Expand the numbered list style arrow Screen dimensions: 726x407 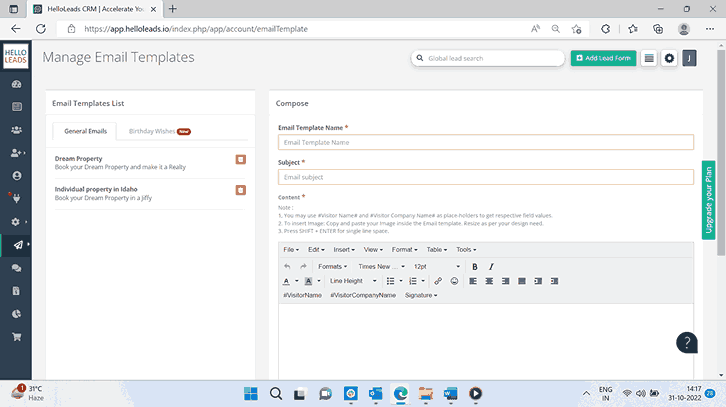[x=423, y=281]
